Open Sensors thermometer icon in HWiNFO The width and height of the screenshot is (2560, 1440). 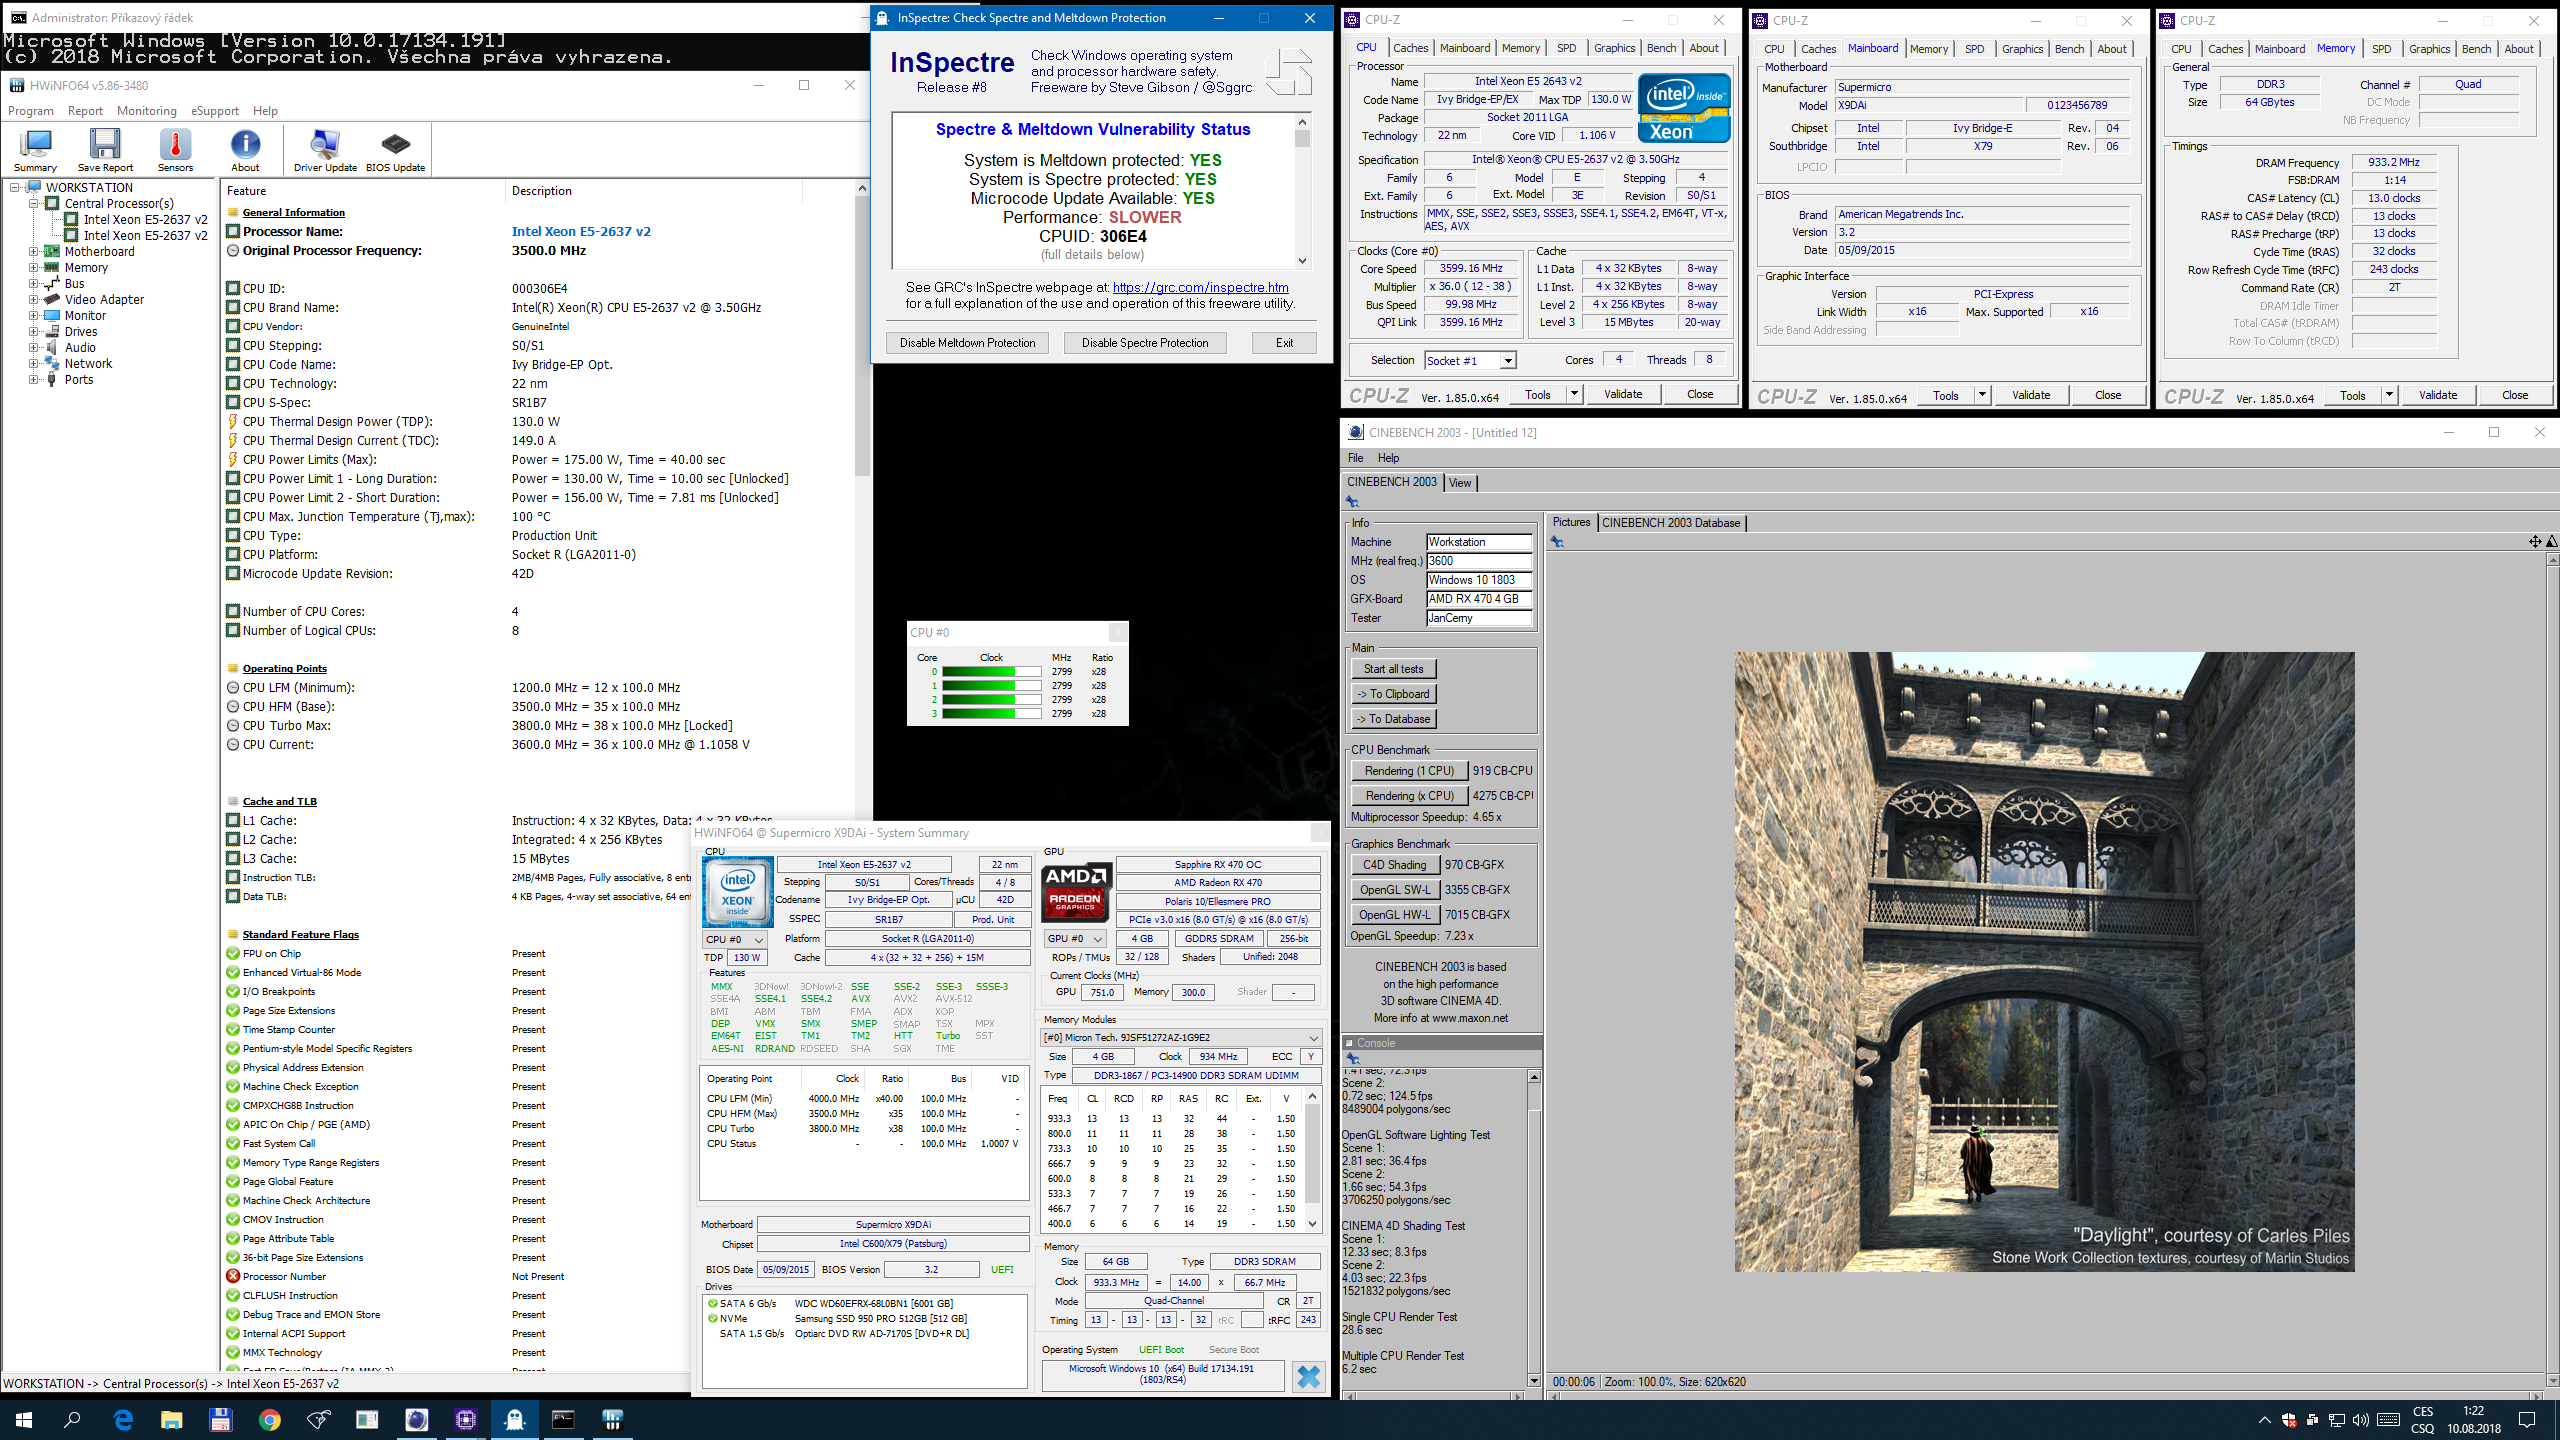(x=175, y=150)
